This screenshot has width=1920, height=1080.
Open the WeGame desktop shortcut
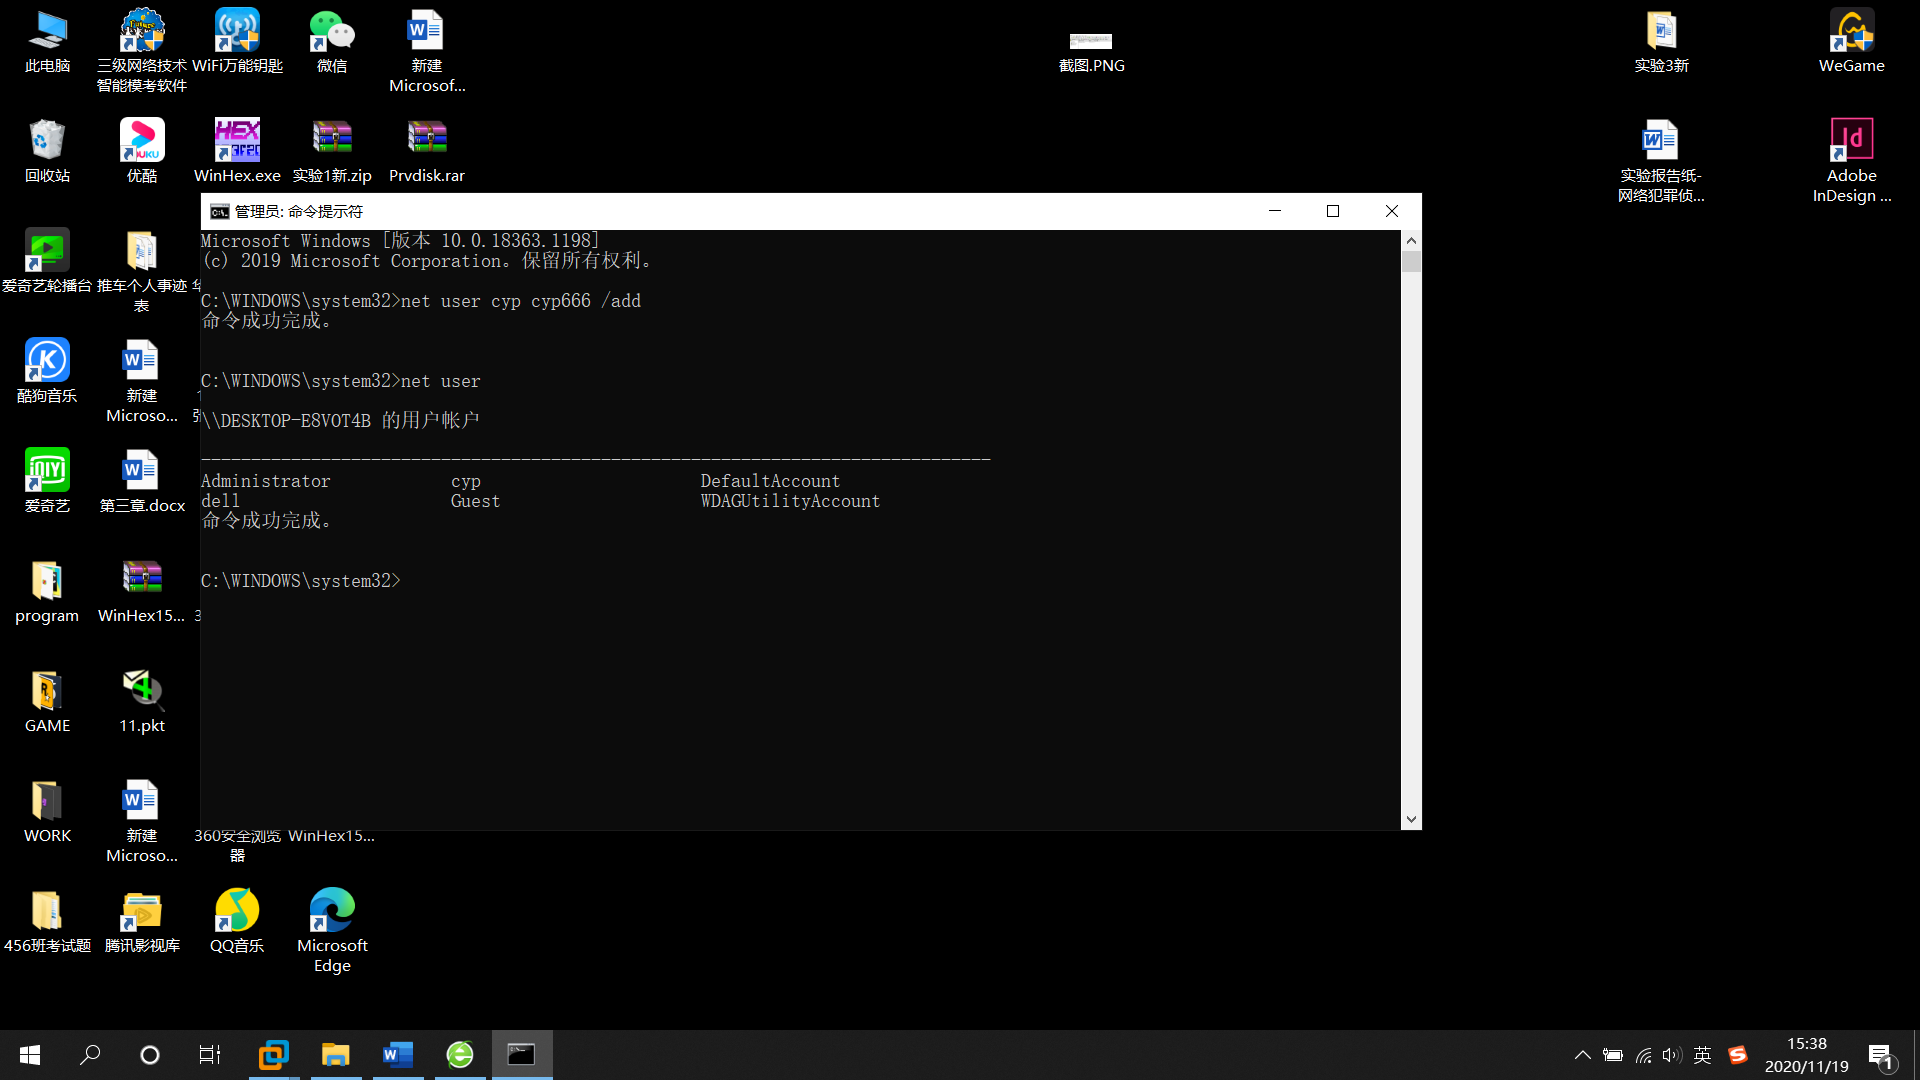[1851, 32]
